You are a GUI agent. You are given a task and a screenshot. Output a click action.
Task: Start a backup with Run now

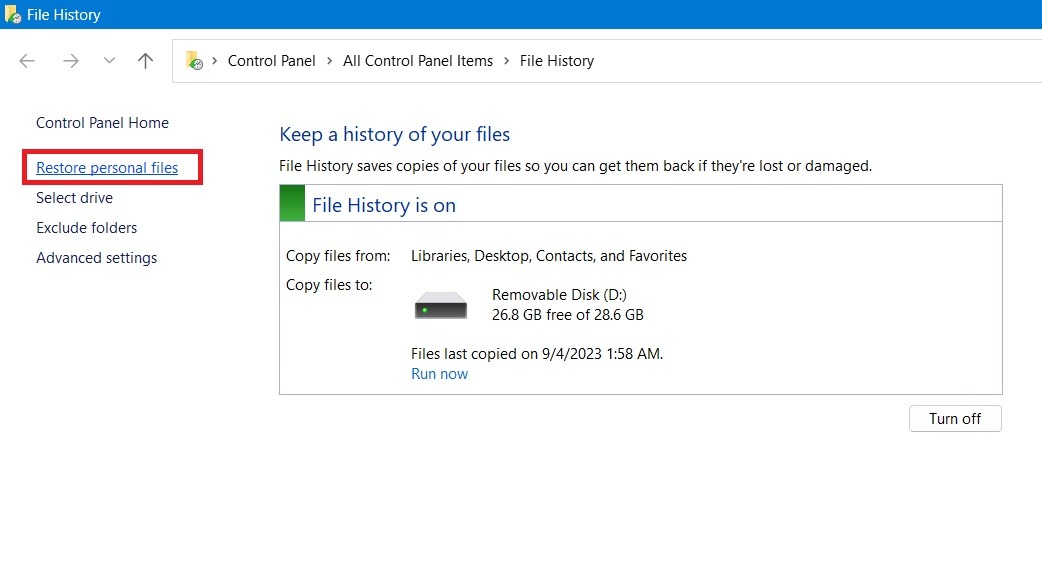click(439, 374)
